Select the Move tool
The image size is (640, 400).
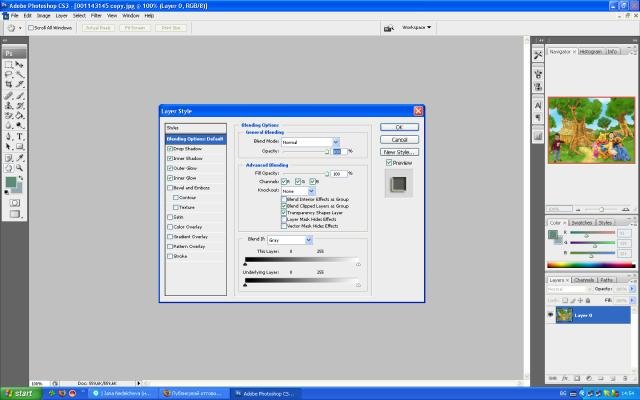(x=20, y=63)
